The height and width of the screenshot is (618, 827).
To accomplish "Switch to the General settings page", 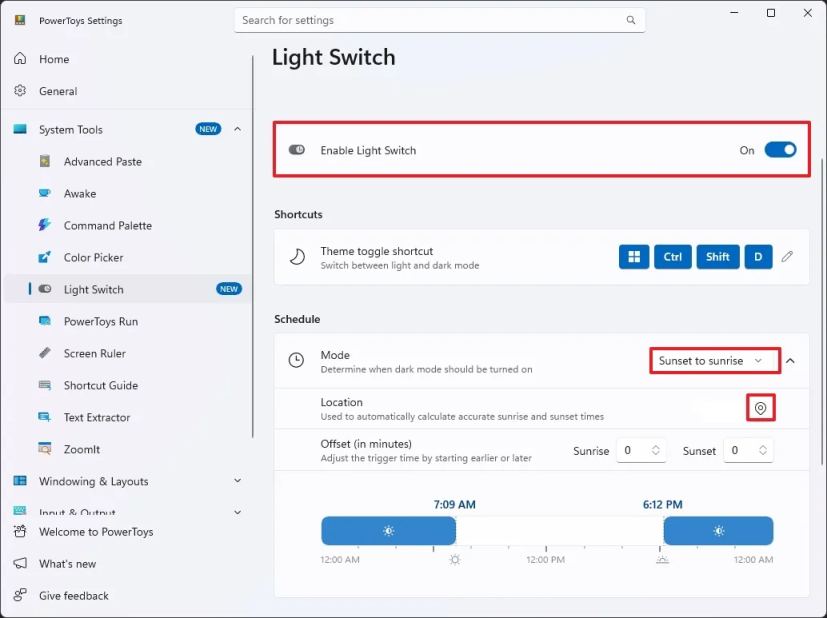I will pos(60,91).
